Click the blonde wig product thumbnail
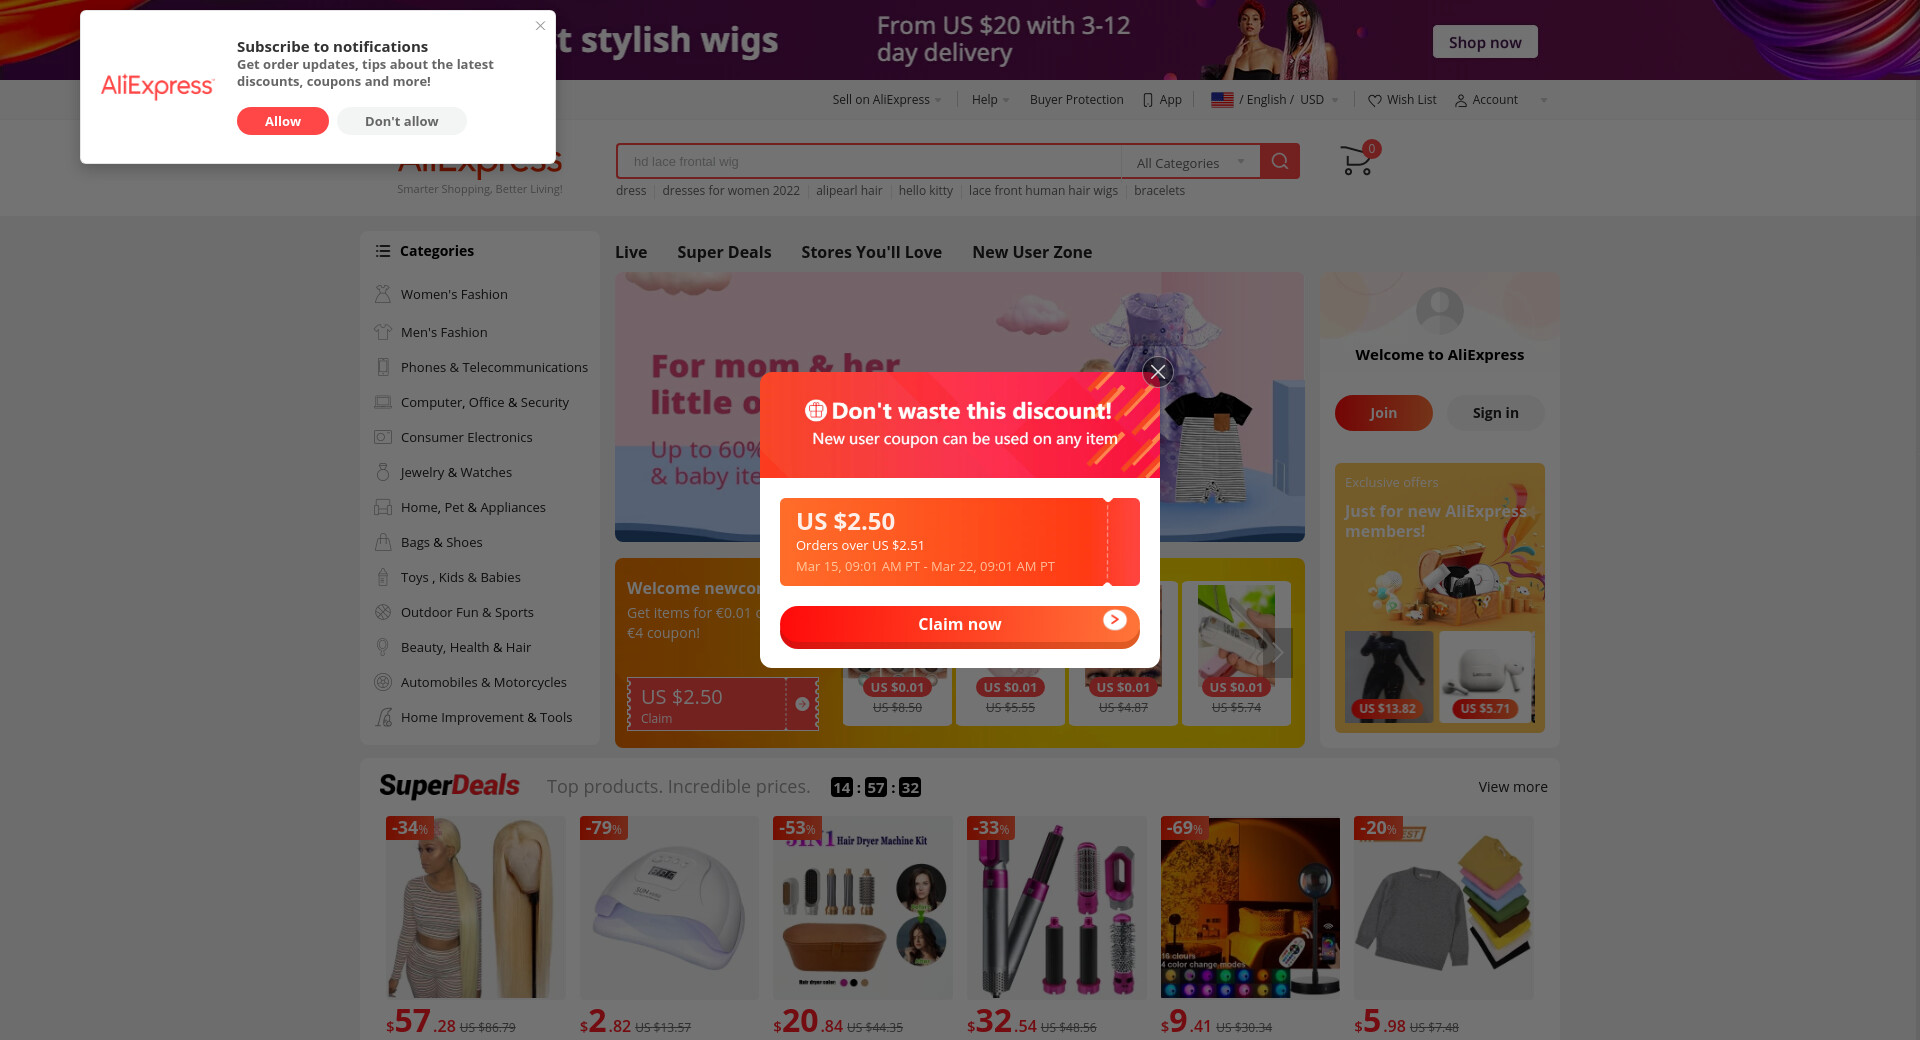Screen dimensions: 1920x1040 [476, 908]
